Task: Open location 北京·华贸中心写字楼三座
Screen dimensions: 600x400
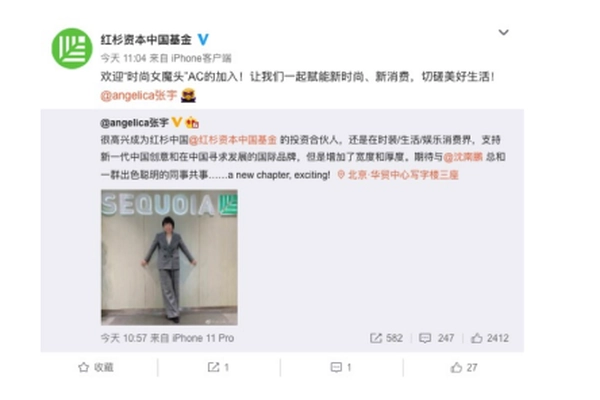Action: (398, 175)
